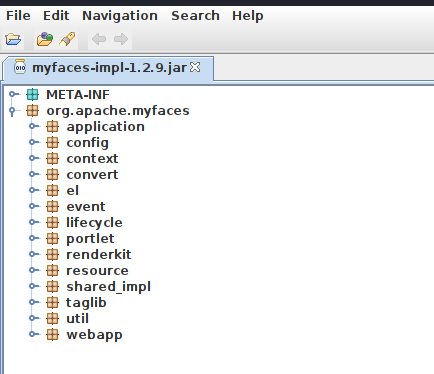Viewport: 434px width, 374px height.
Task: Click the event package icon
Action: 52,207
